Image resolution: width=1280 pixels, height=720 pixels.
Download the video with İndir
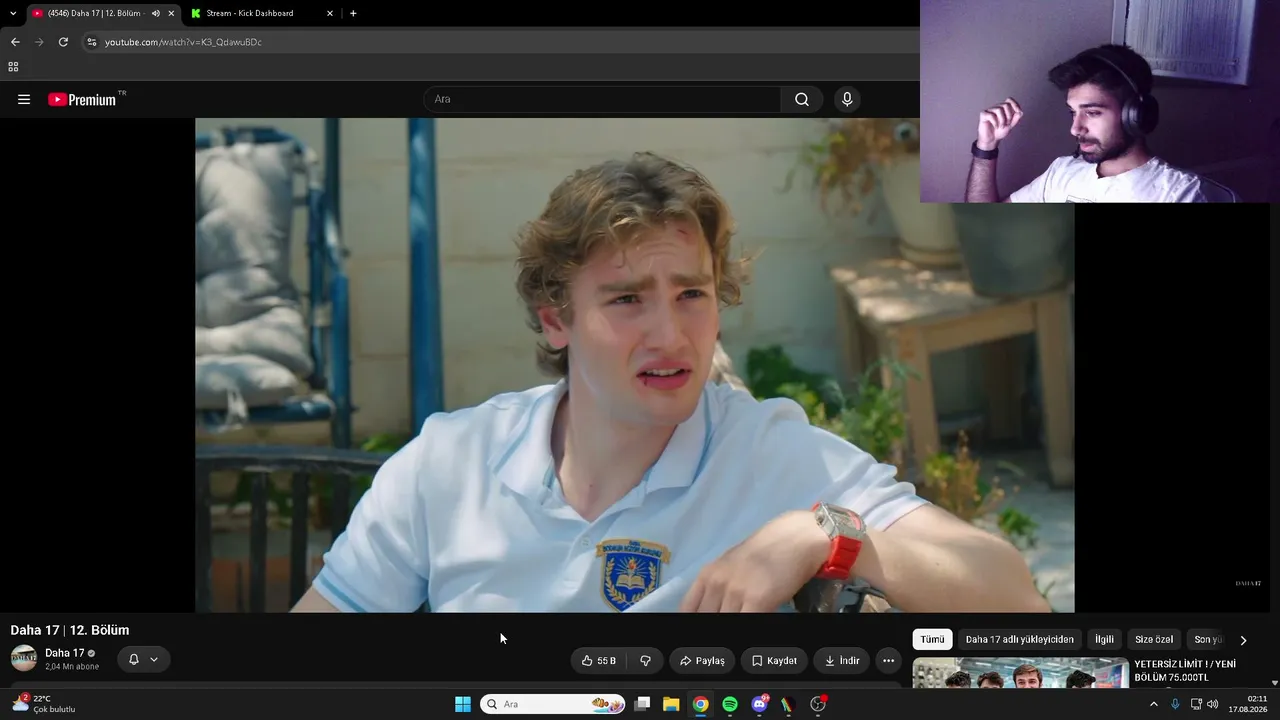pyautogui.click(x=841, y=661)
